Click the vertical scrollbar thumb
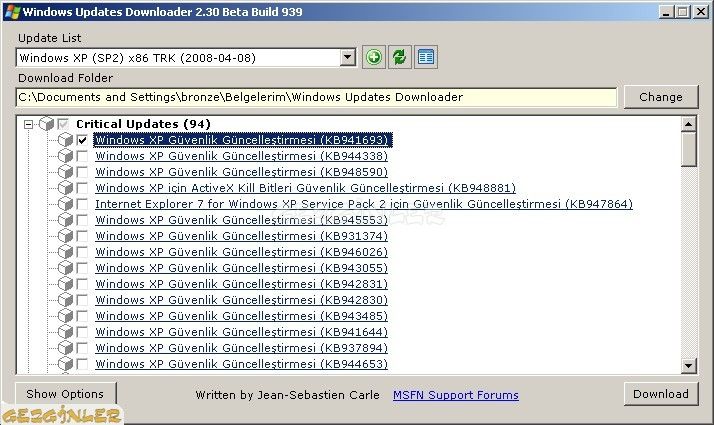 pyautogui.click(x=688, y=149)
